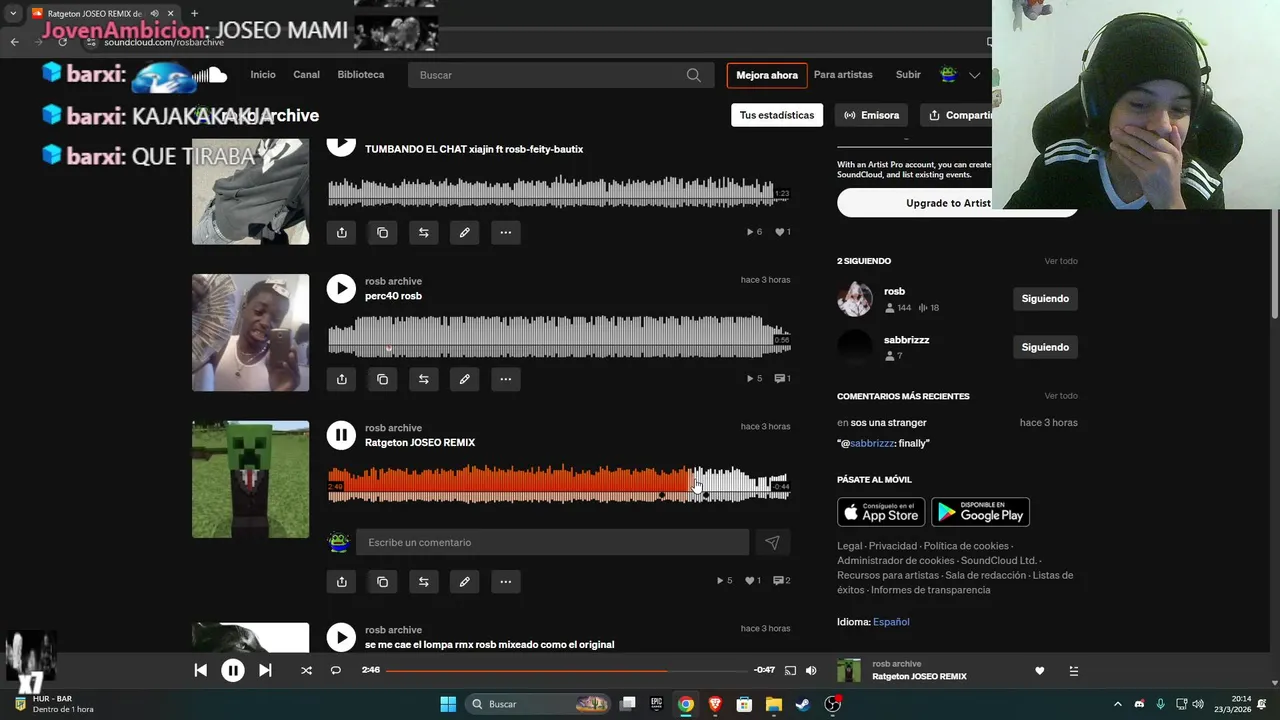Play the perc40 rosb track
The image size is (1280, 720).
tap(341, 289)
